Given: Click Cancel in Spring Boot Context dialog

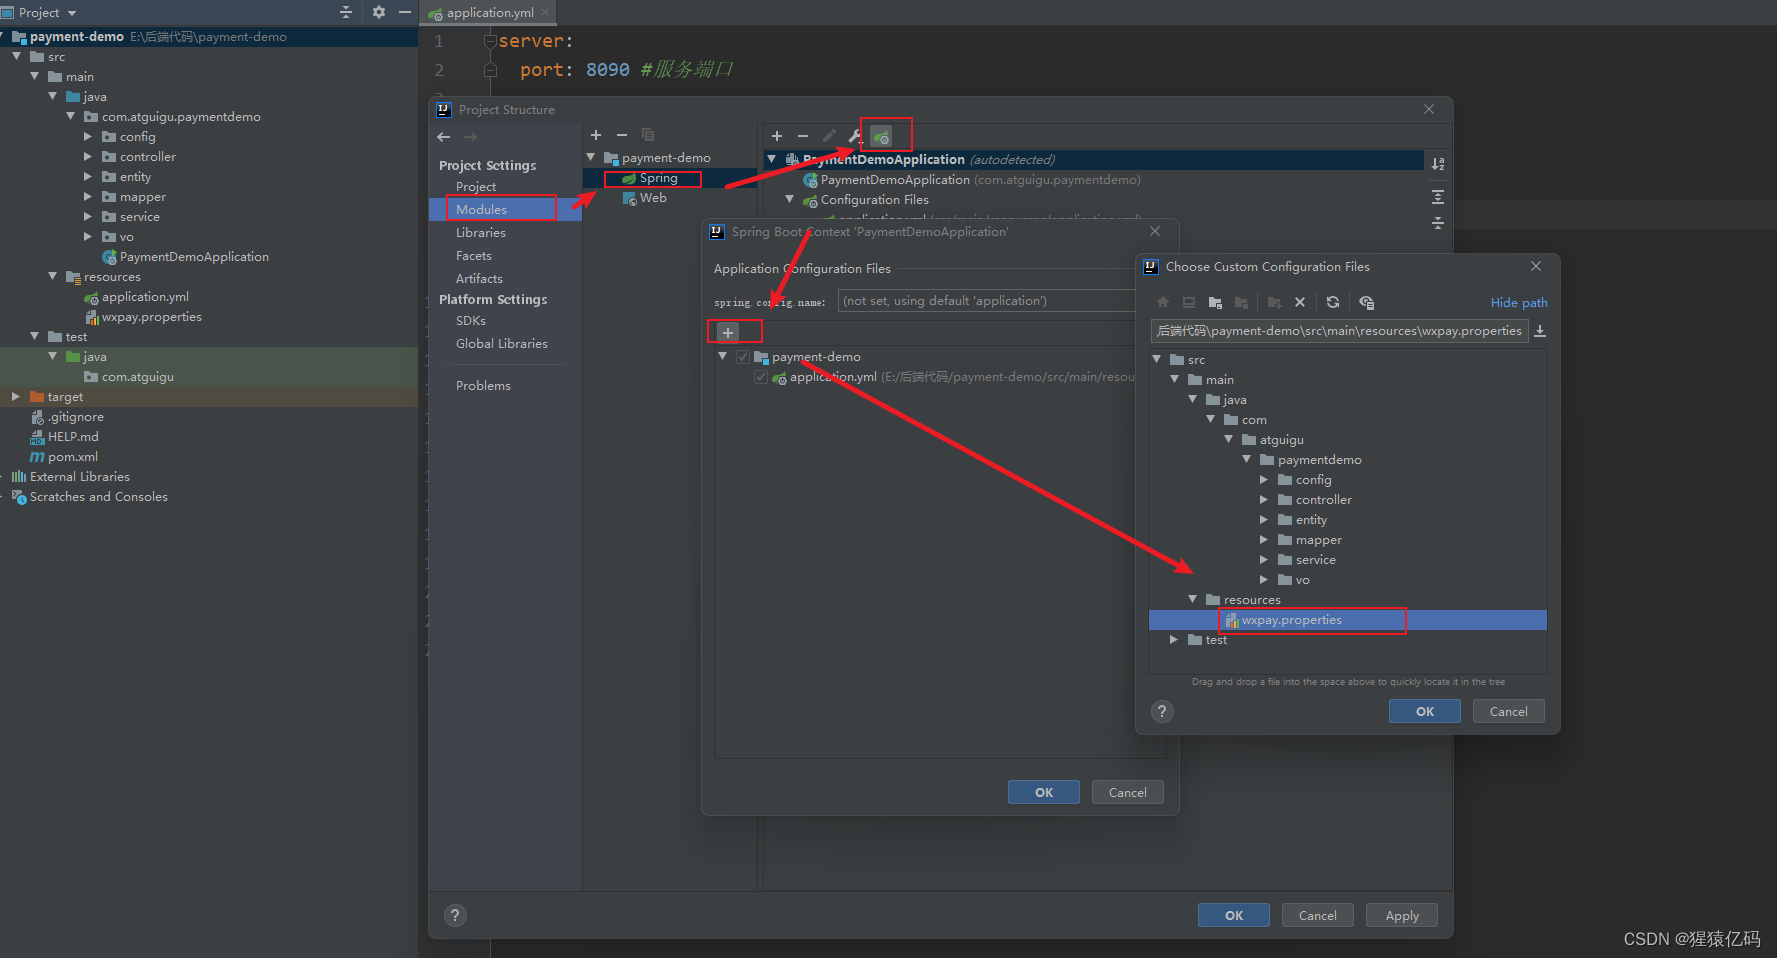Looking at the screenshot, I should [1128, 792].
